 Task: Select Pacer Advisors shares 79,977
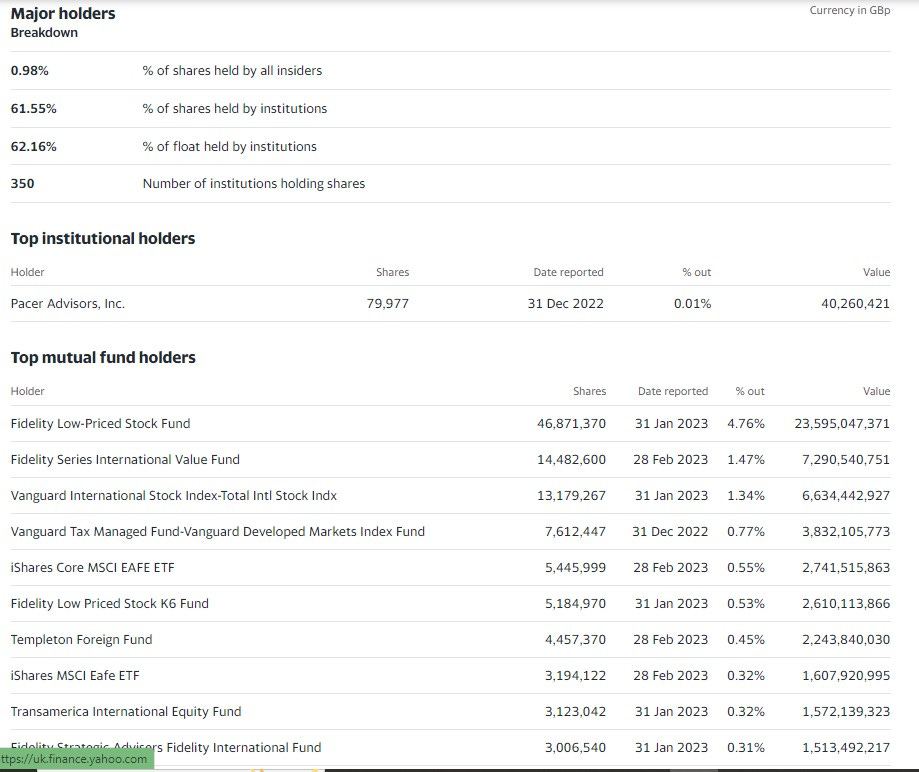tap(387, 304)
